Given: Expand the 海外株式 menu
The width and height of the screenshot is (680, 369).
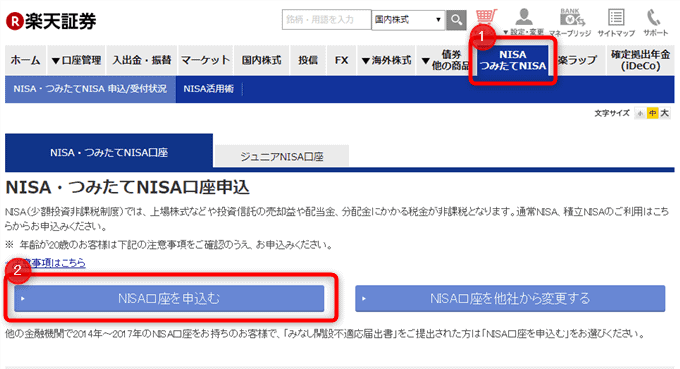Looking at the screenshot, I should pos(386,60).
